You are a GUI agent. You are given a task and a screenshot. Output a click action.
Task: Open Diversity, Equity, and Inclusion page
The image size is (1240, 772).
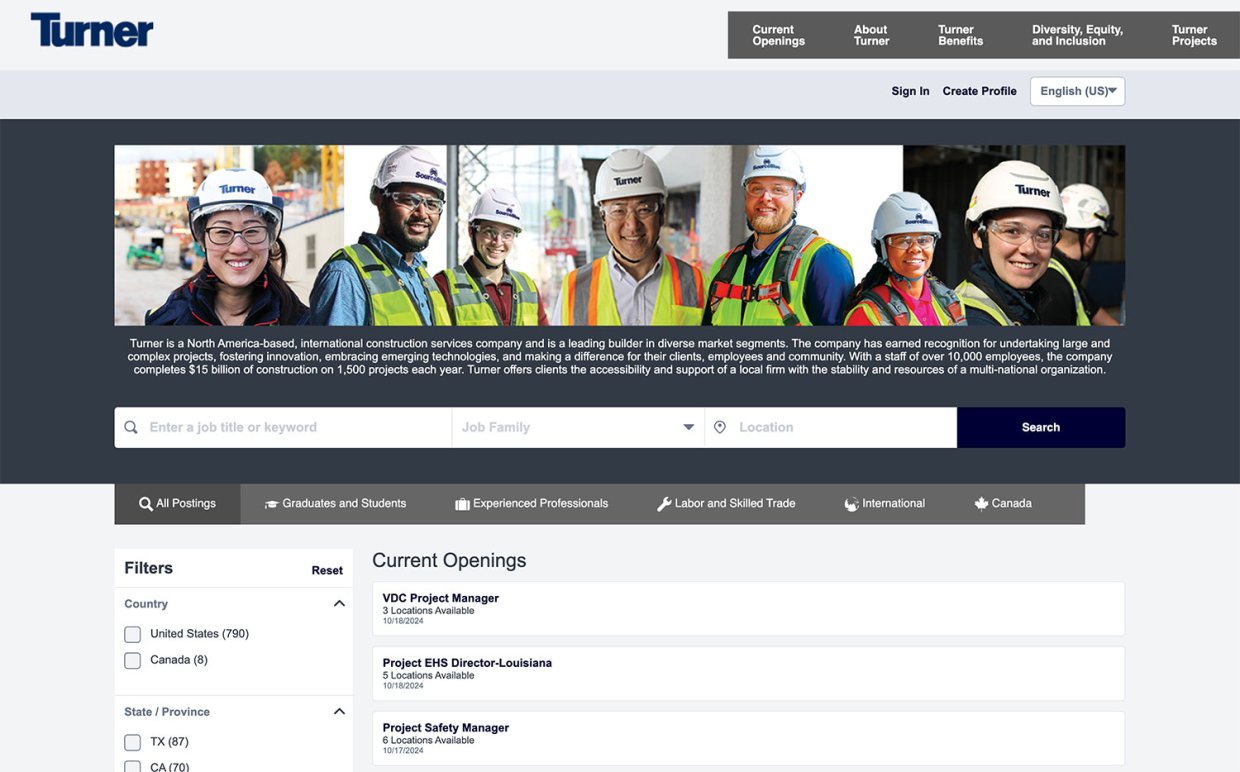1077,35
